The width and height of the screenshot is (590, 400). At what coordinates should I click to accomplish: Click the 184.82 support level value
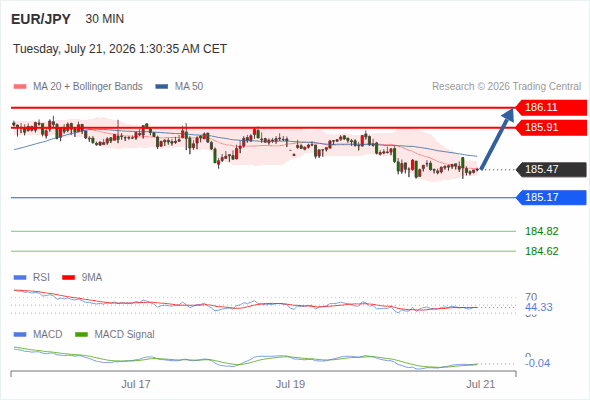[542, 231]
